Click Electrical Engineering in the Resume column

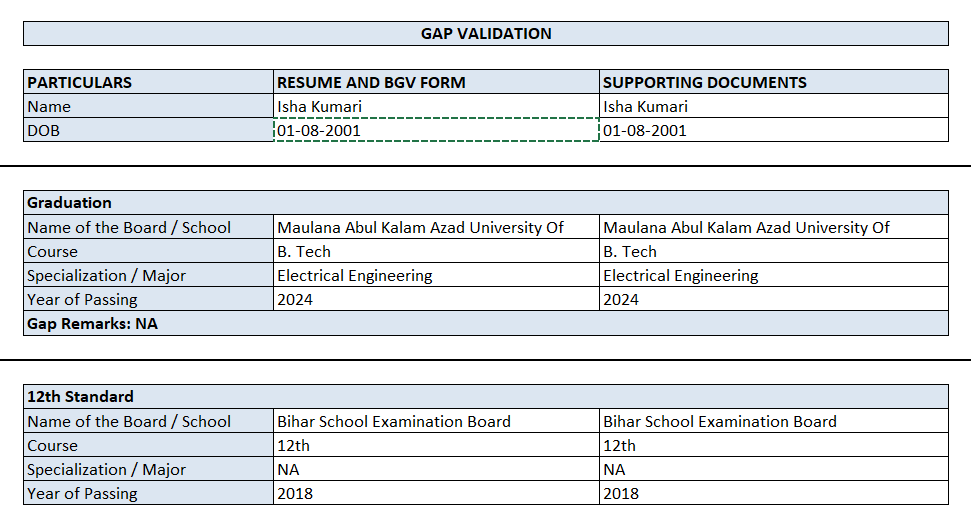tap(436, 275)
